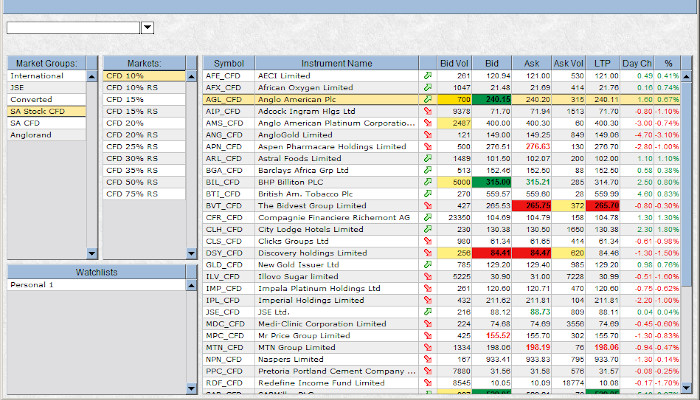This screenshot has height=400, width=700.
Task: Click the red down-trend arrow for Adcock Ingram
Action: (429, 111)
